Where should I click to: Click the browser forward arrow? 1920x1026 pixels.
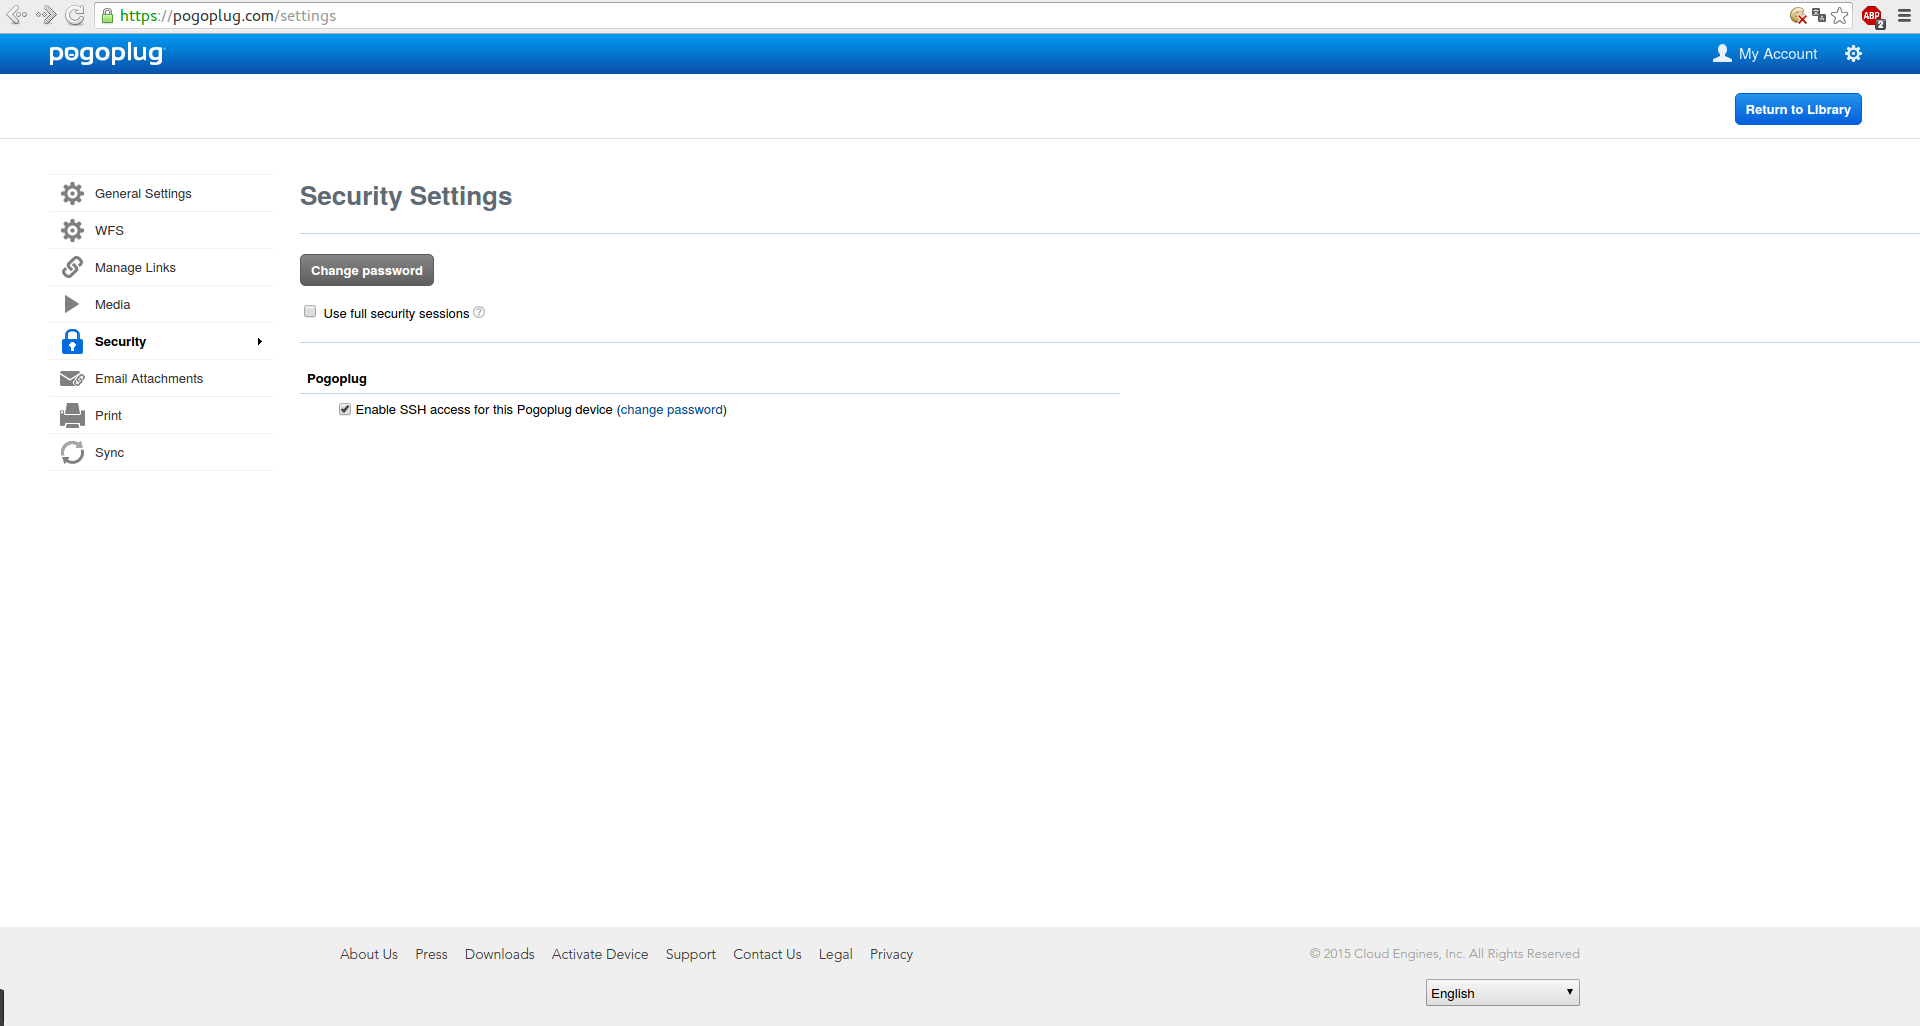point(46,15)
